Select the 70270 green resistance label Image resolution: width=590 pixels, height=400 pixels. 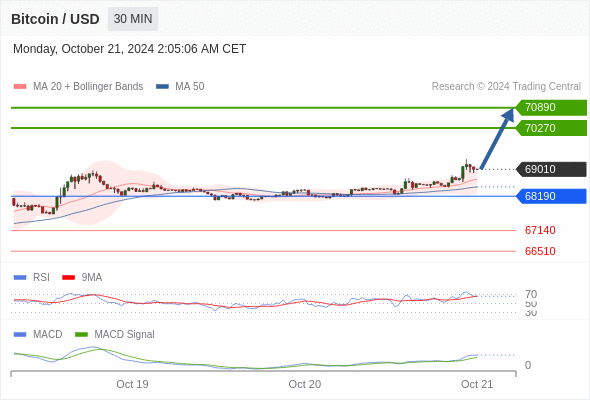(551, 128)
